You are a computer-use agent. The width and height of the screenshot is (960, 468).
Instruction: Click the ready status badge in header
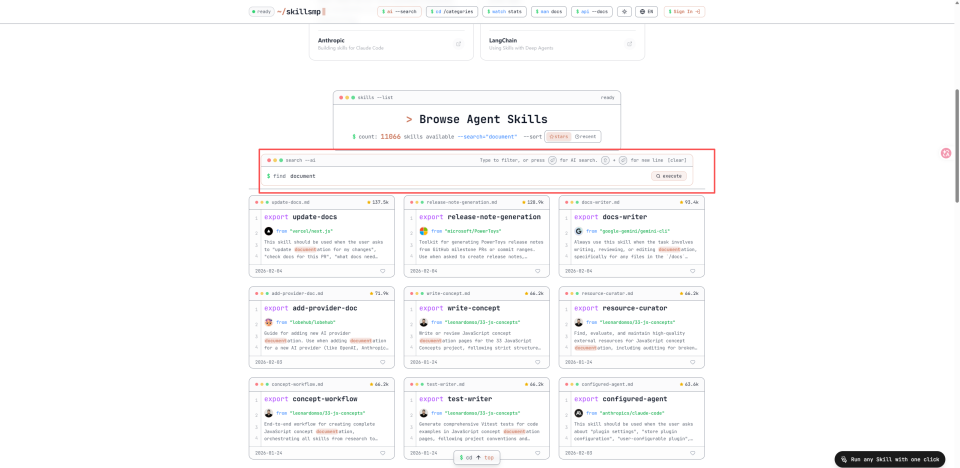coord(261,12)
